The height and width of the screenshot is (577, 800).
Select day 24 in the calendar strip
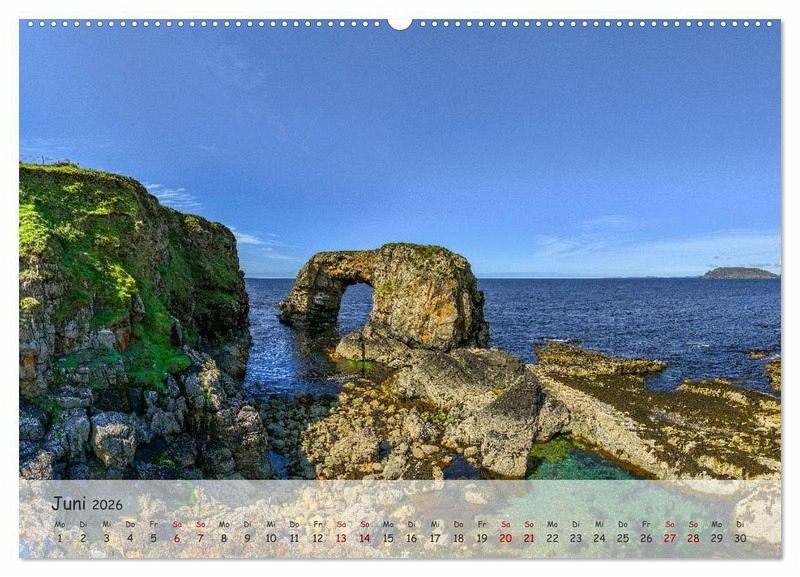tap(599, 538)
